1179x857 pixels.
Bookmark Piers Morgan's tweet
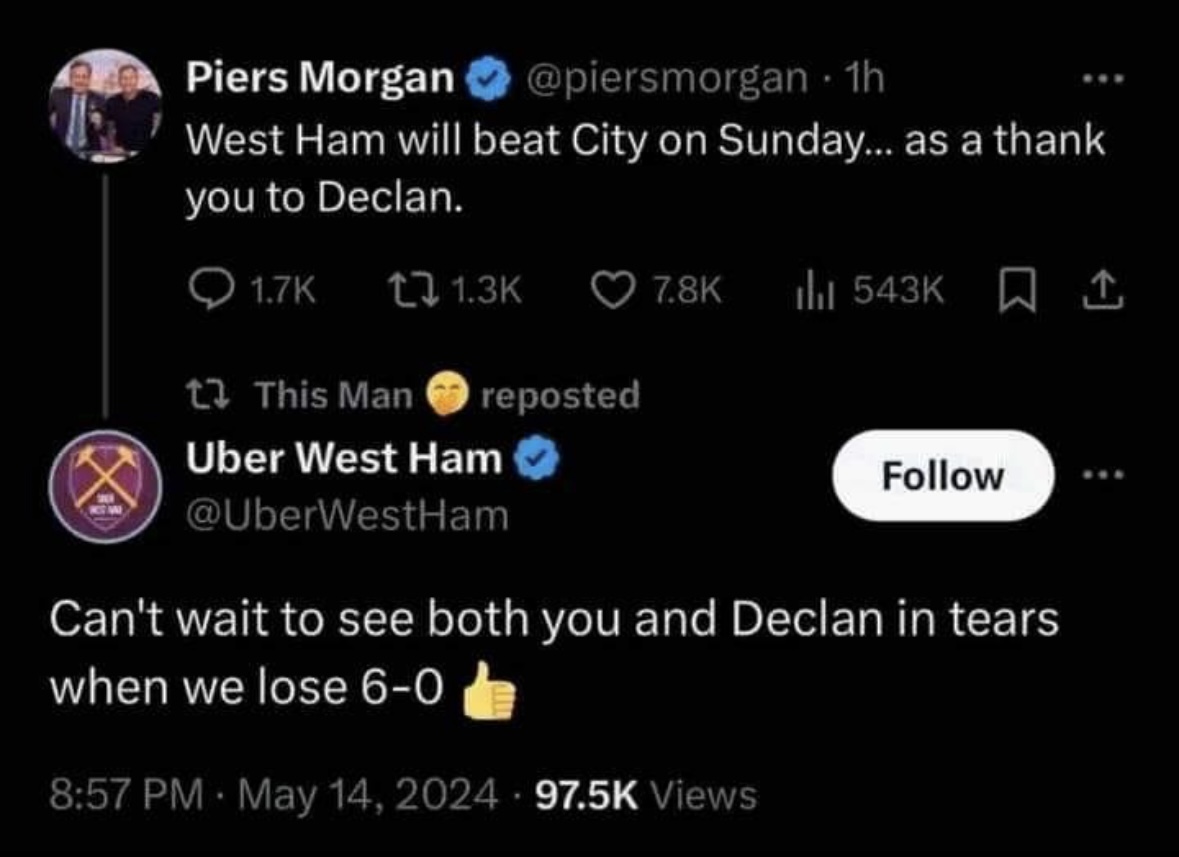(1017, 291)
